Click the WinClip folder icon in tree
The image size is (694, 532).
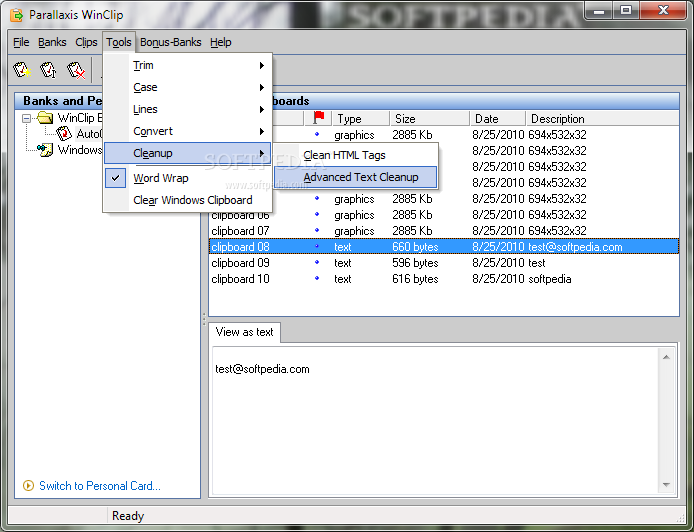point(45,118)
